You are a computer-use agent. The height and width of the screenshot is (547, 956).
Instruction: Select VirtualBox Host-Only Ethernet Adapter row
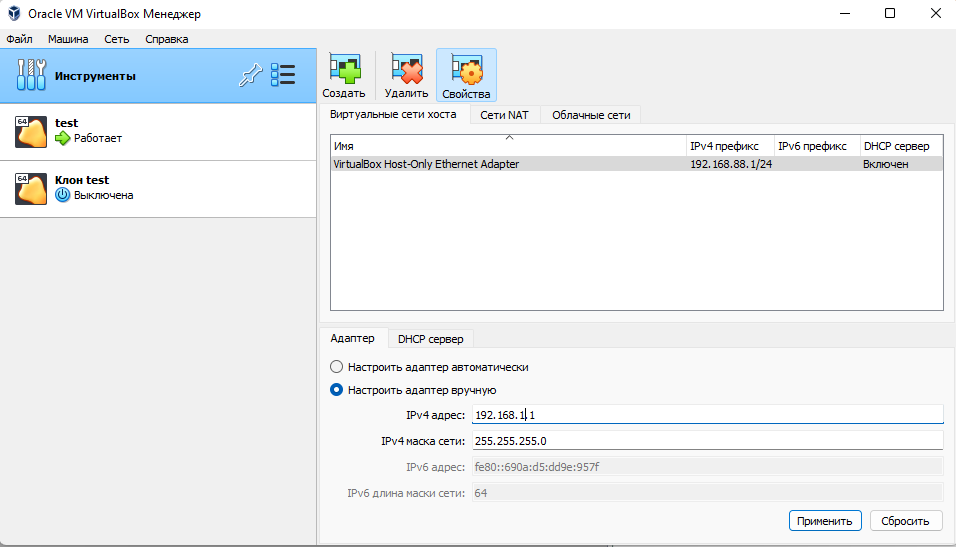(637, 163)
